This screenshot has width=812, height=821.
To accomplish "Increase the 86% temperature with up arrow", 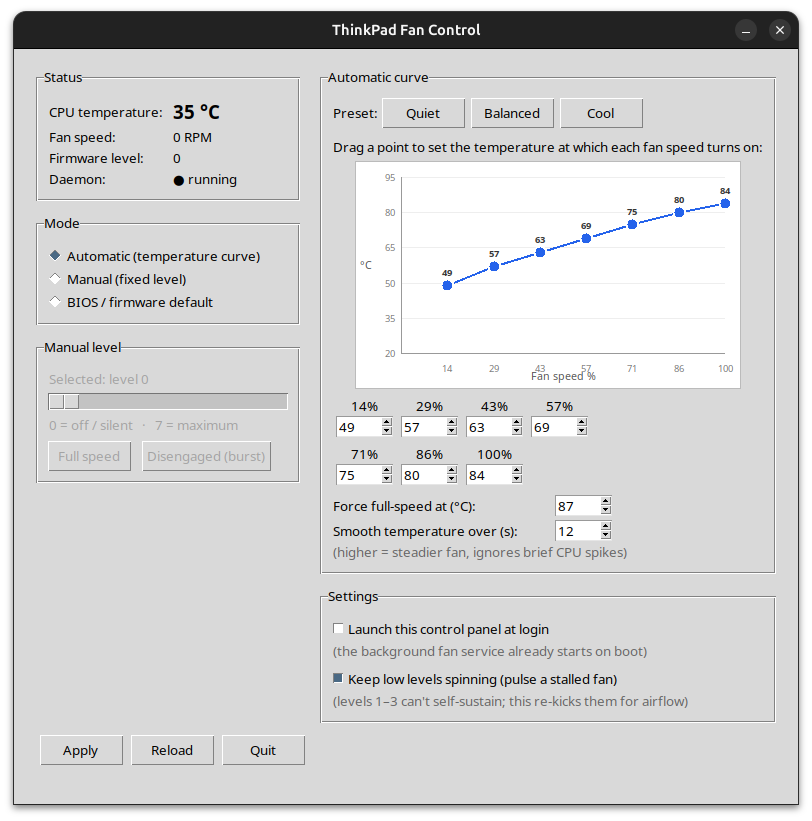I will [452, 471].
